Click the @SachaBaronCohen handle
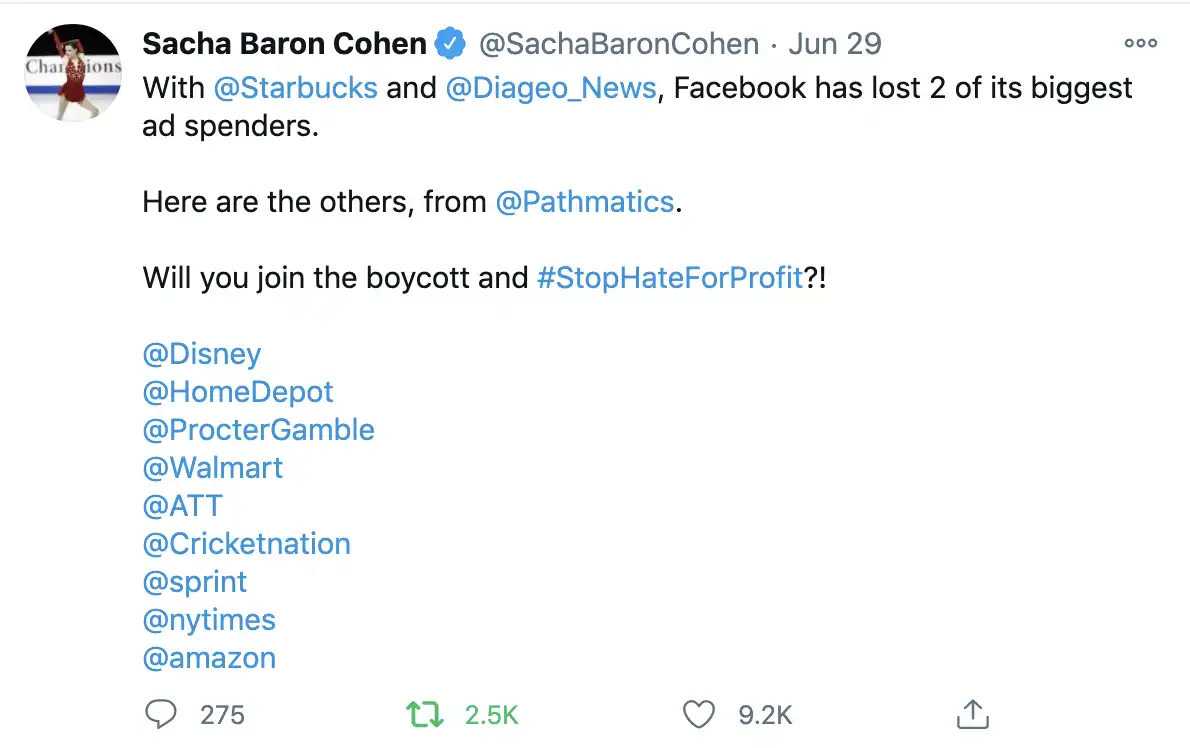 pos(619,44)
